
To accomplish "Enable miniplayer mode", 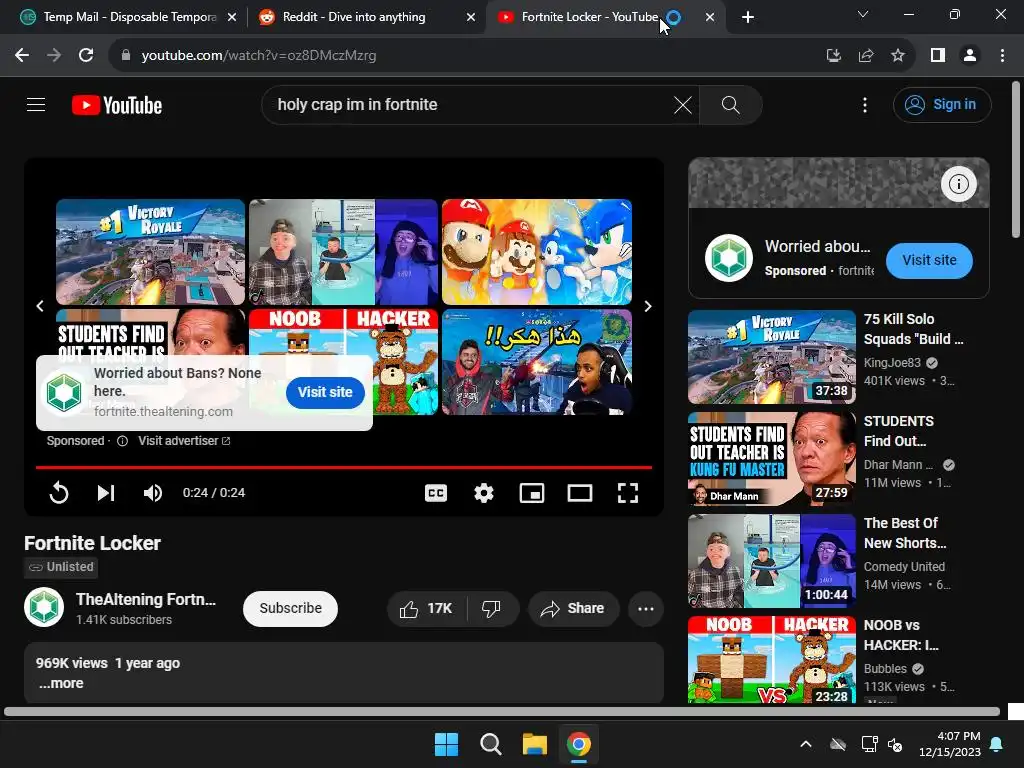I will [x=532, y=492].
